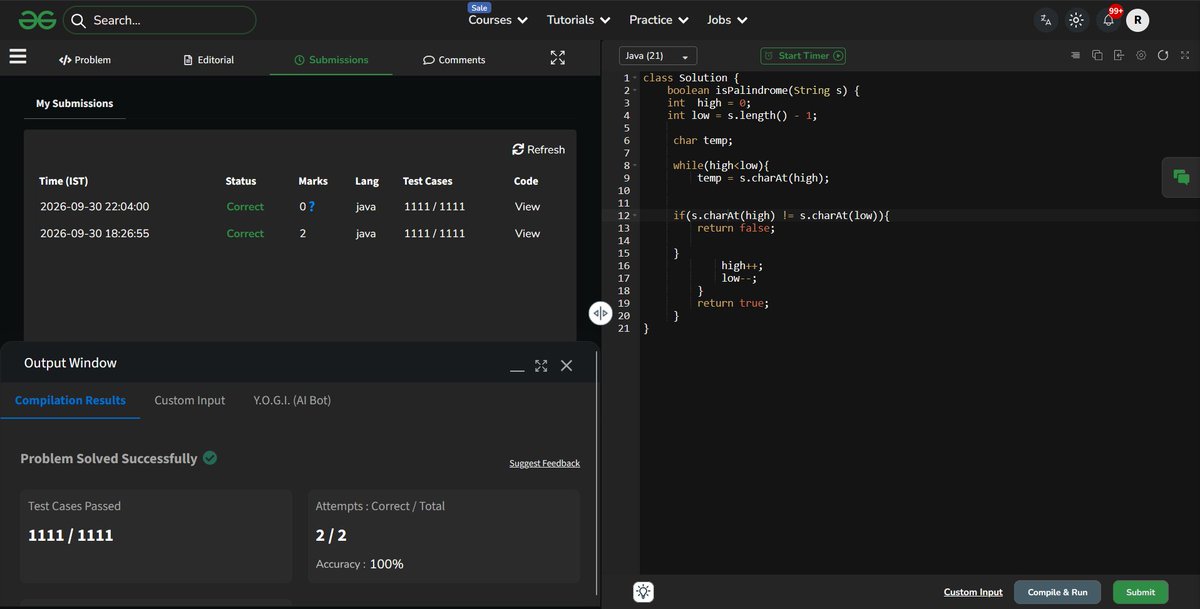Viewport: 1200px width, 609px height.
Task: Switch to the Editorial tab
Action: (209, 60)
